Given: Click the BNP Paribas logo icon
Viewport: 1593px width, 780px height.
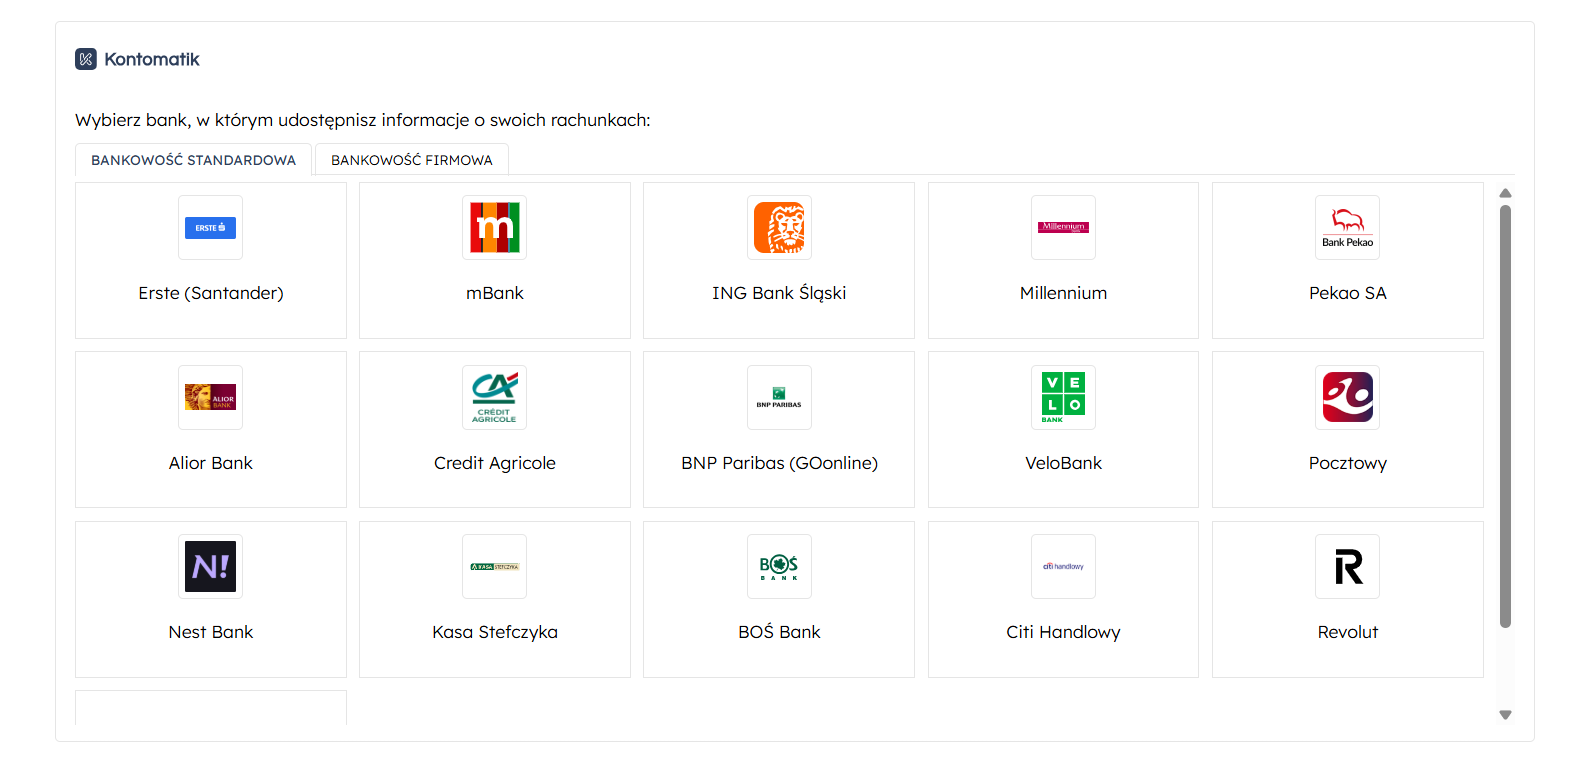Looking at the screenshot, I should pos(779,397).
